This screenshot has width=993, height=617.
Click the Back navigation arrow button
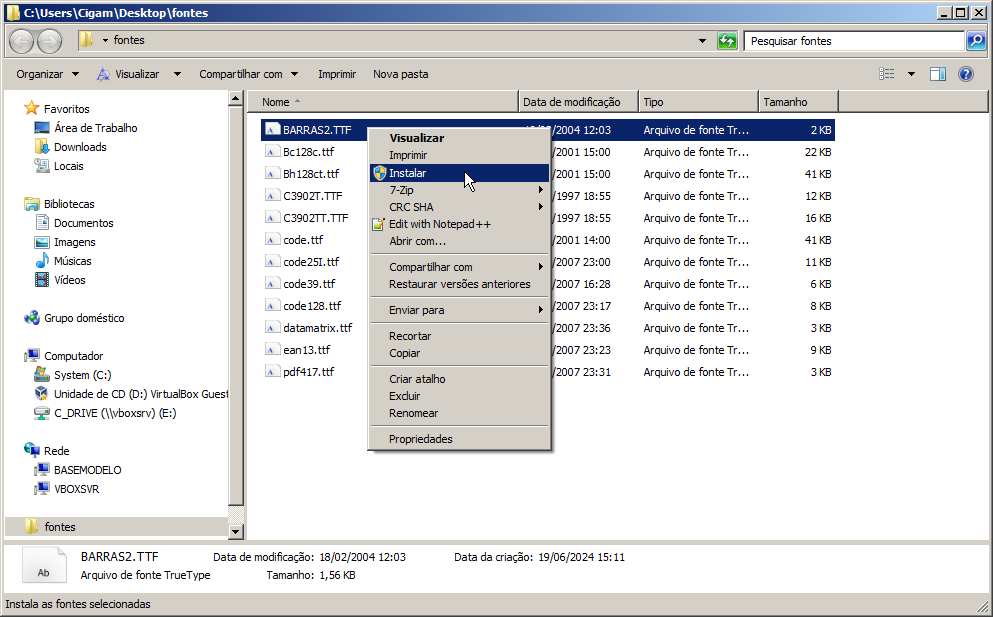point(22,41)
